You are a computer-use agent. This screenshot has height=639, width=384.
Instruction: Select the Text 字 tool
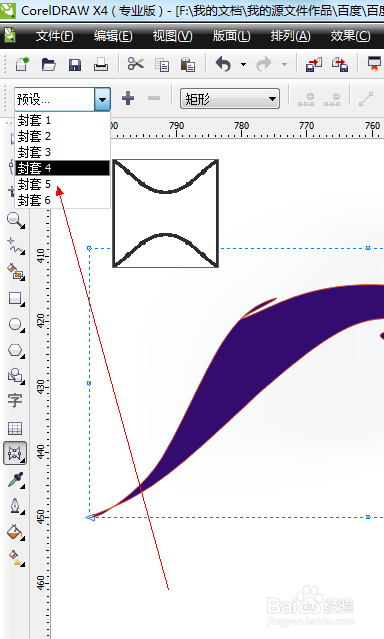15,401
